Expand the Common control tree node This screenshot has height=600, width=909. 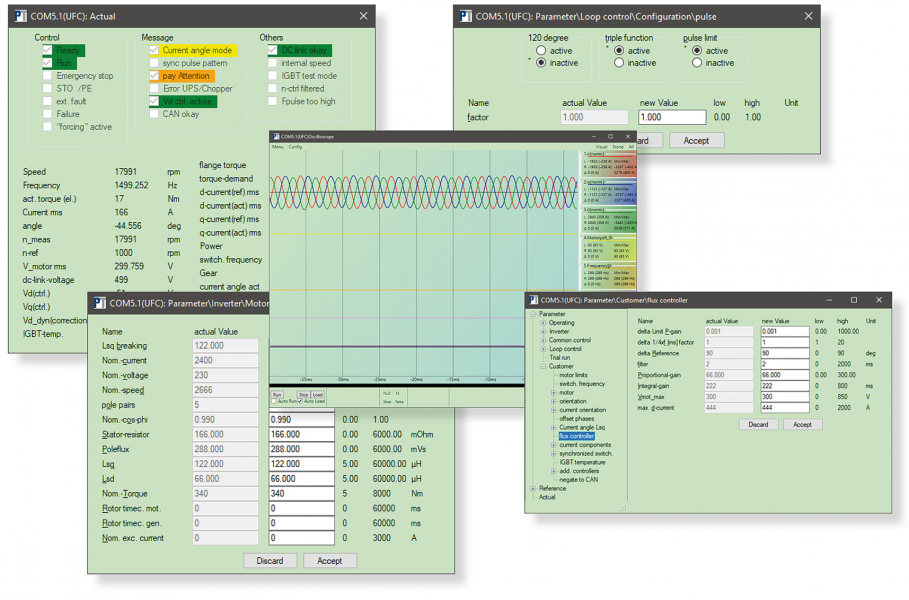(543, 340)
